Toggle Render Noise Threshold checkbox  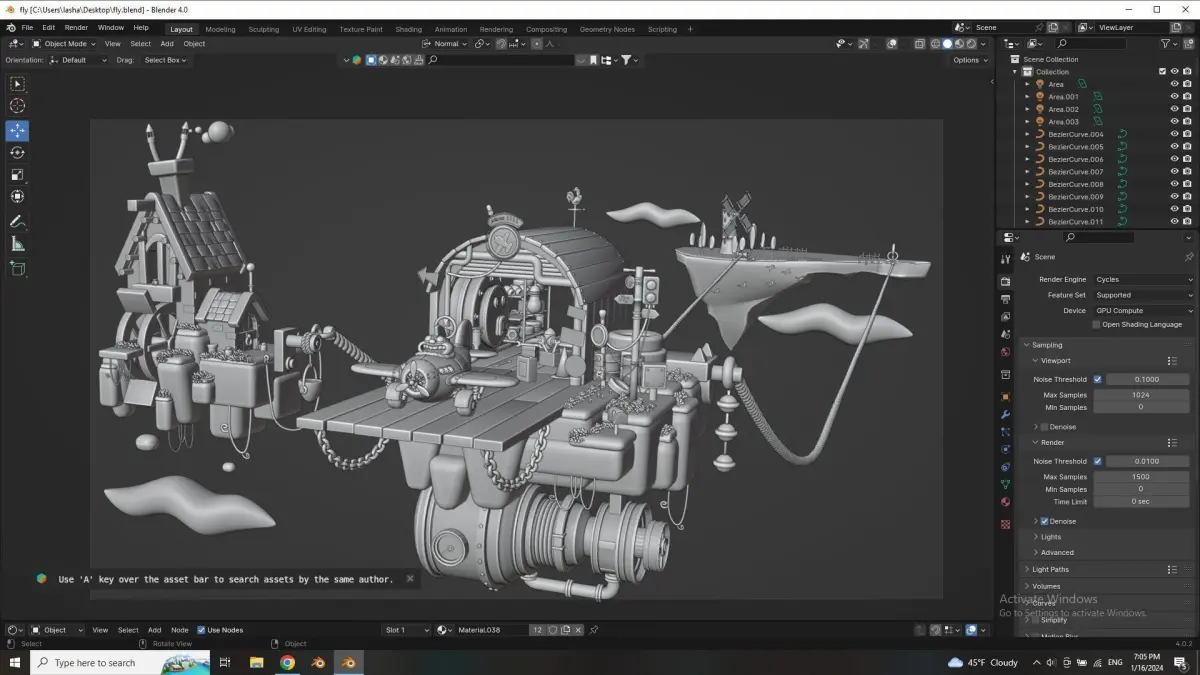pyautogui.click(x=1097, y=462)
